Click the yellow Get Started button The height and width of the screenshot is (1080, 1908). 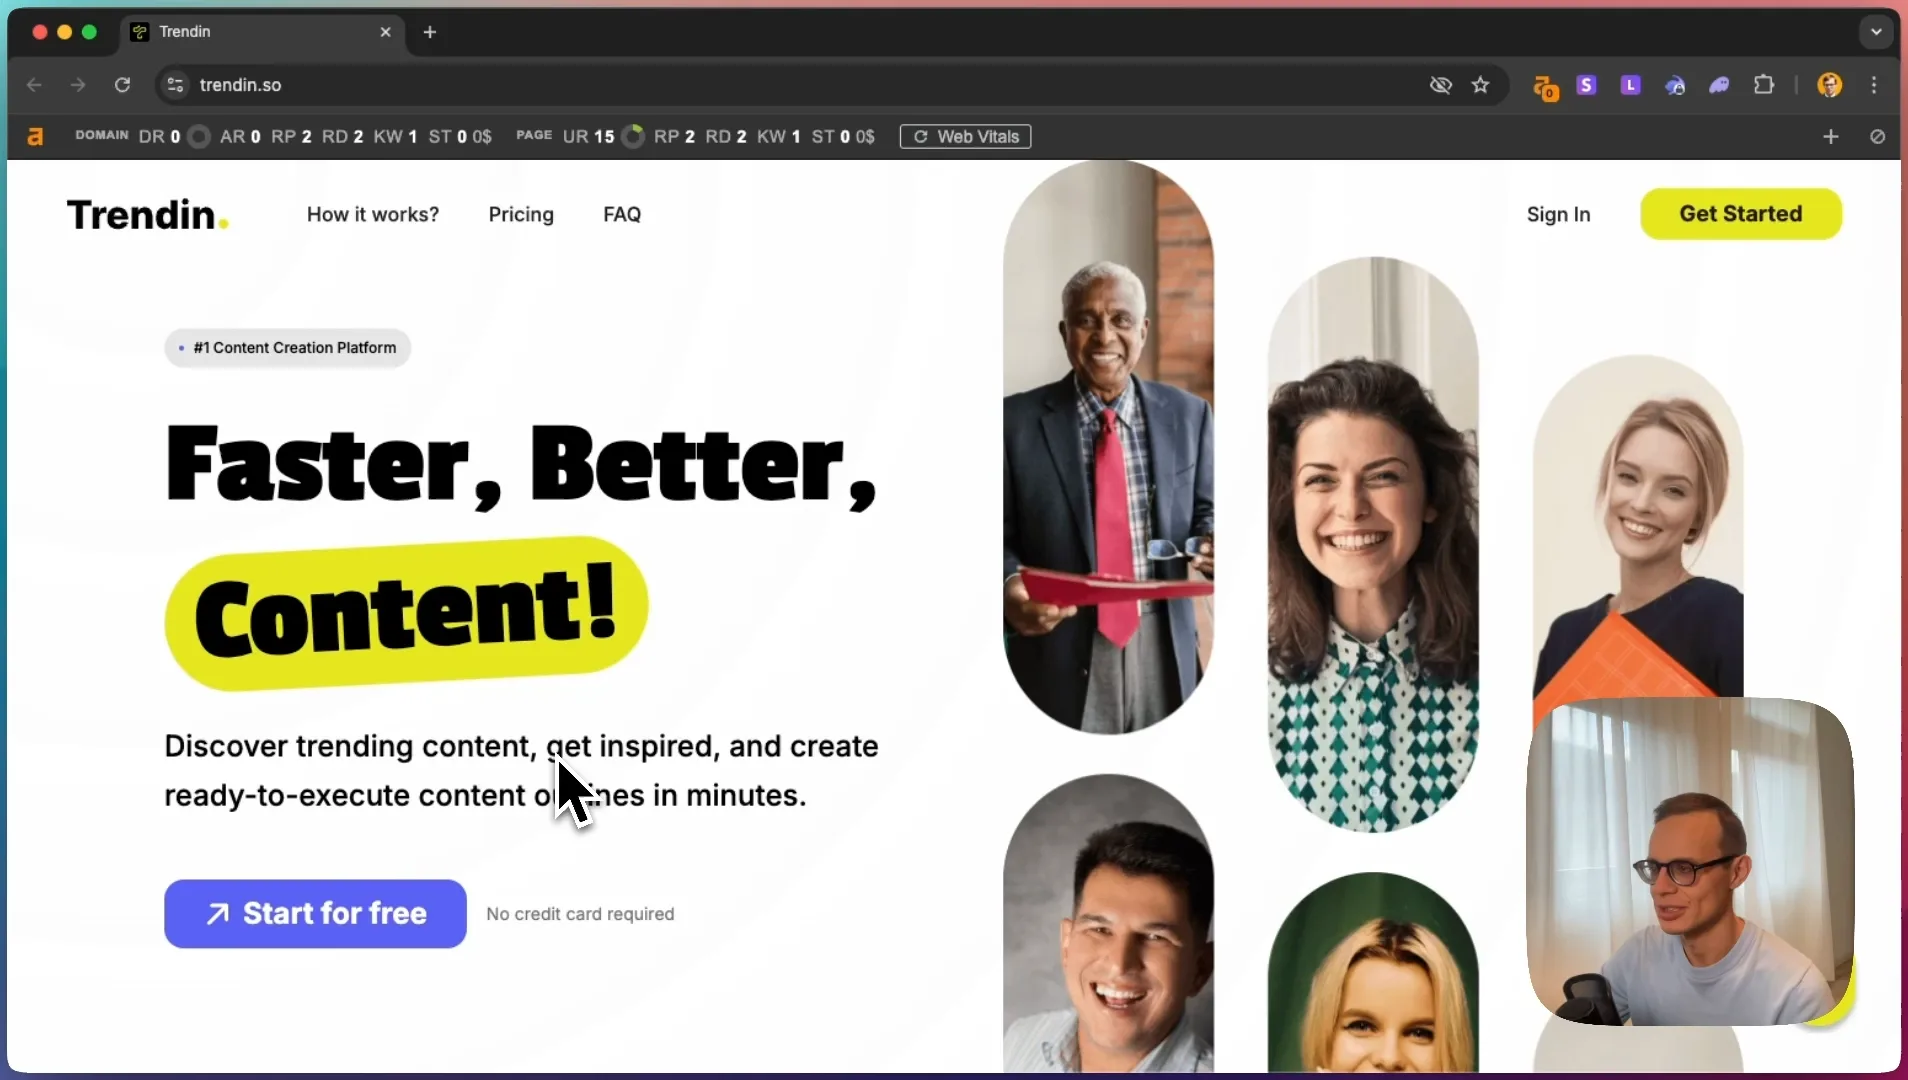click(1741, 214)
